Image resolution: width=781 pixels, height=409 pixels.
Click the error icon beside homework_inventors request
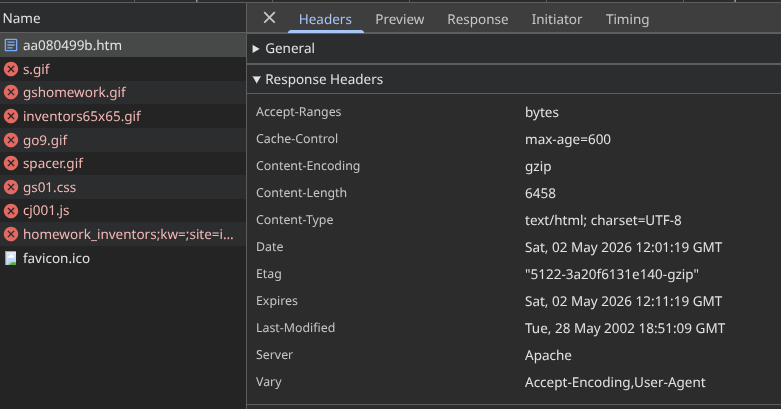10,234
